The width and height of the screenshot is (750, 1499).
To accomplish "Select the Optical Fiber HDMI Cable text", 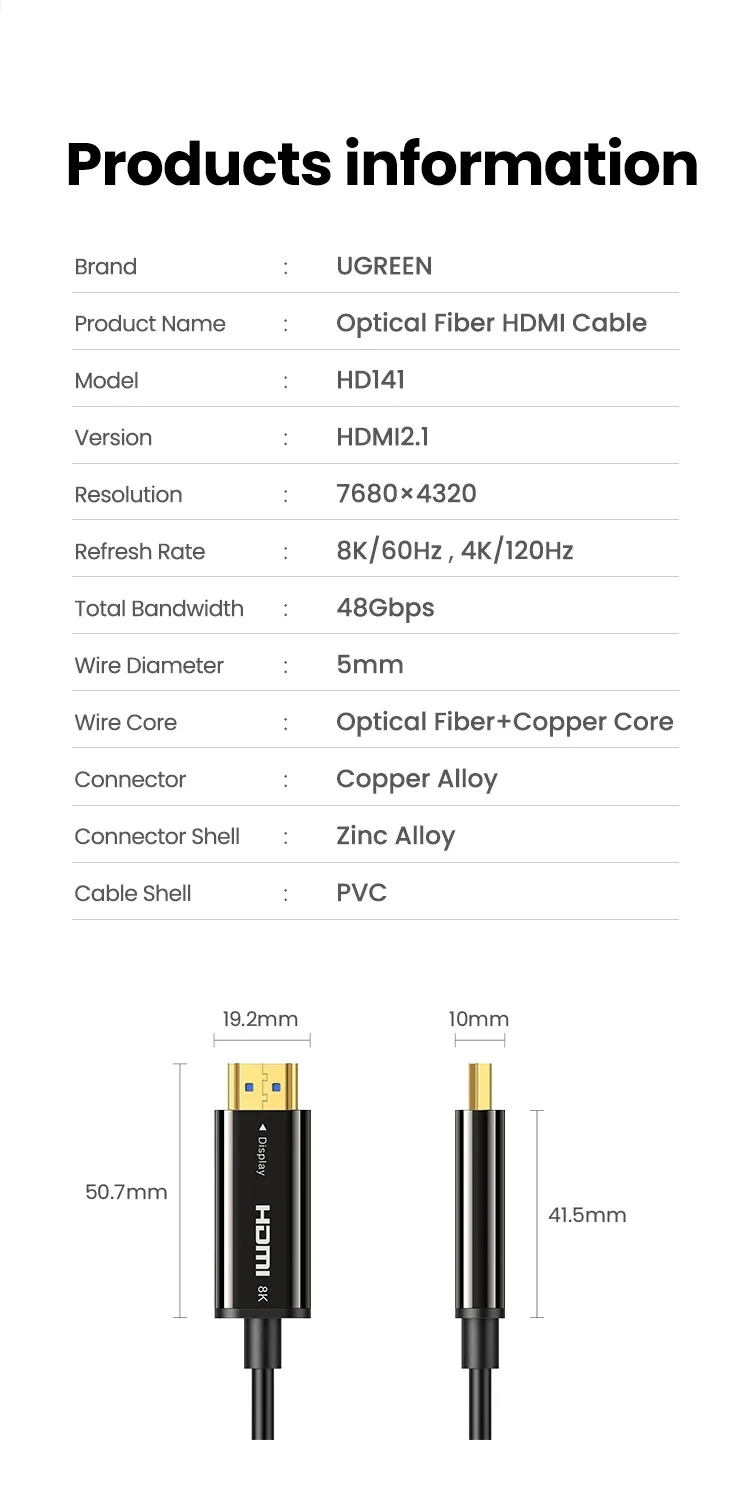I will click(x=491, y=323).
